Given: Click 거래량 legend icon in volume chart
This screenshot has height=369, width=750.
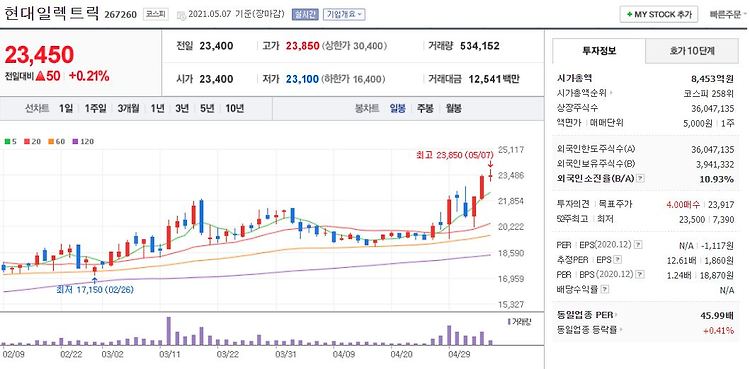Looking at the screenshot, I should point(509,321).
